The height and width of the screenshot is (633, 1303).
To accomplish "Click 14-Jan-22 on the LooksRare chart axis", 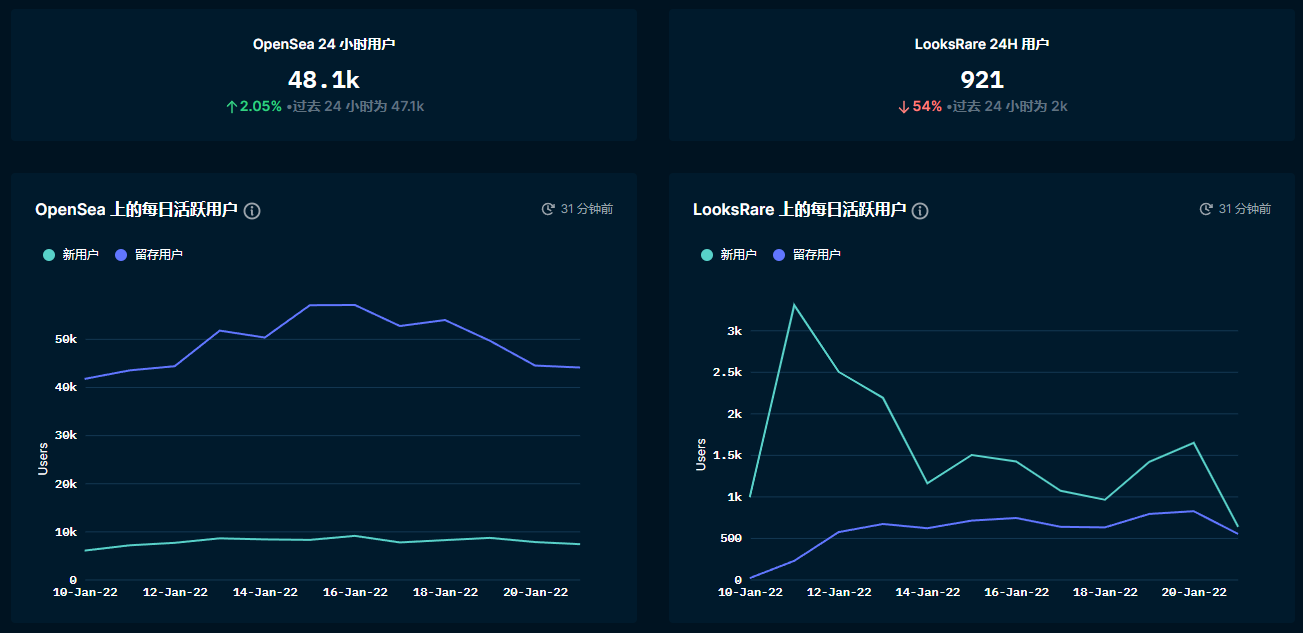I will coord(927,592).
